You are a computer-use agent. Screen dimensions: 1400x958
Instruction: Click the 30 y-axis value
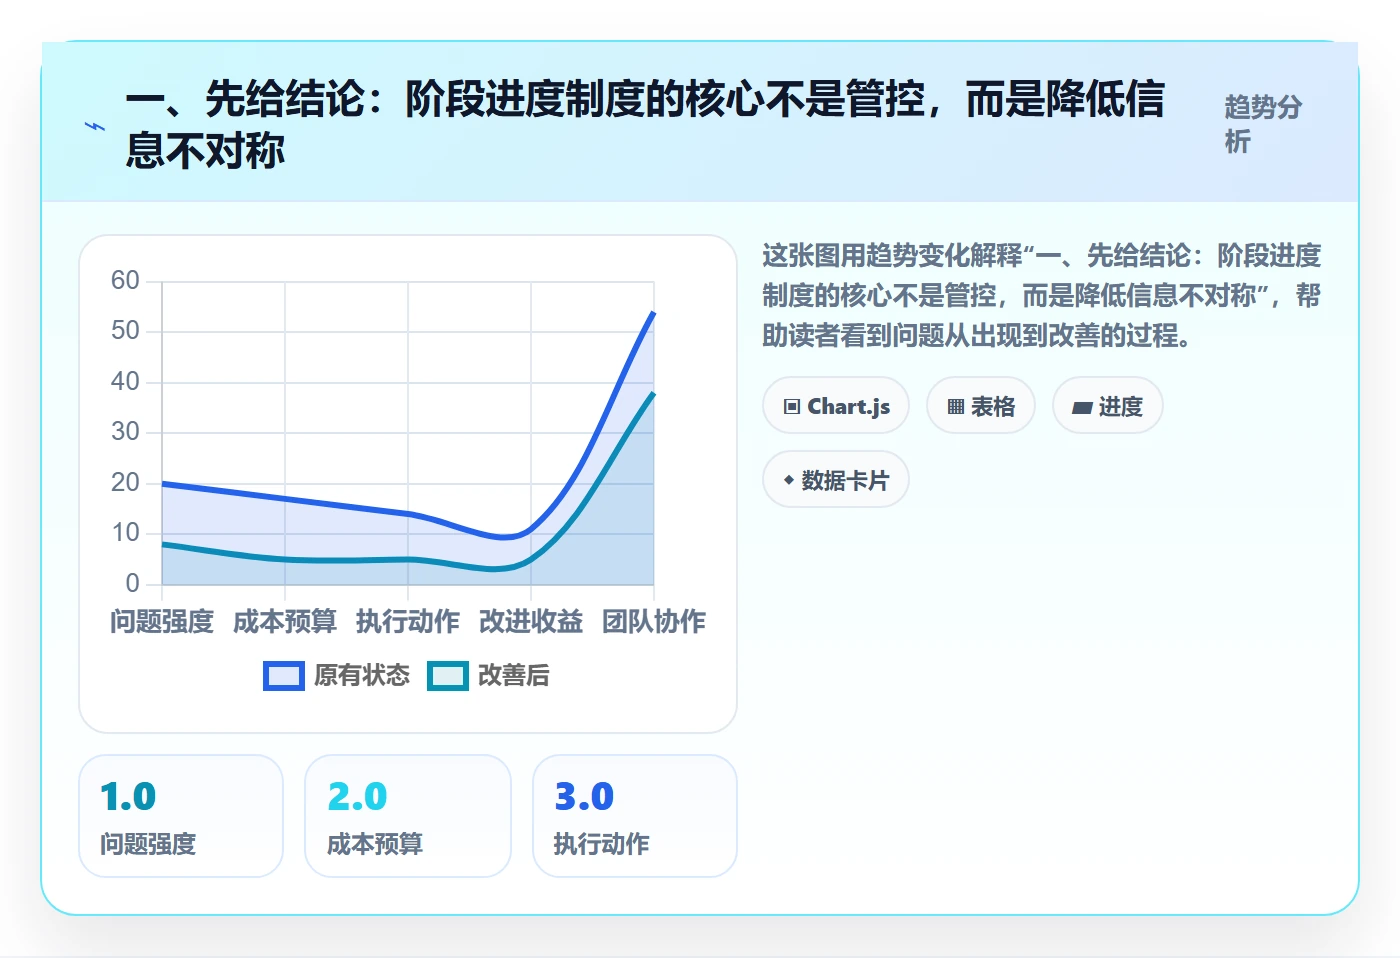pyautogui.click(x=125, y=432)
